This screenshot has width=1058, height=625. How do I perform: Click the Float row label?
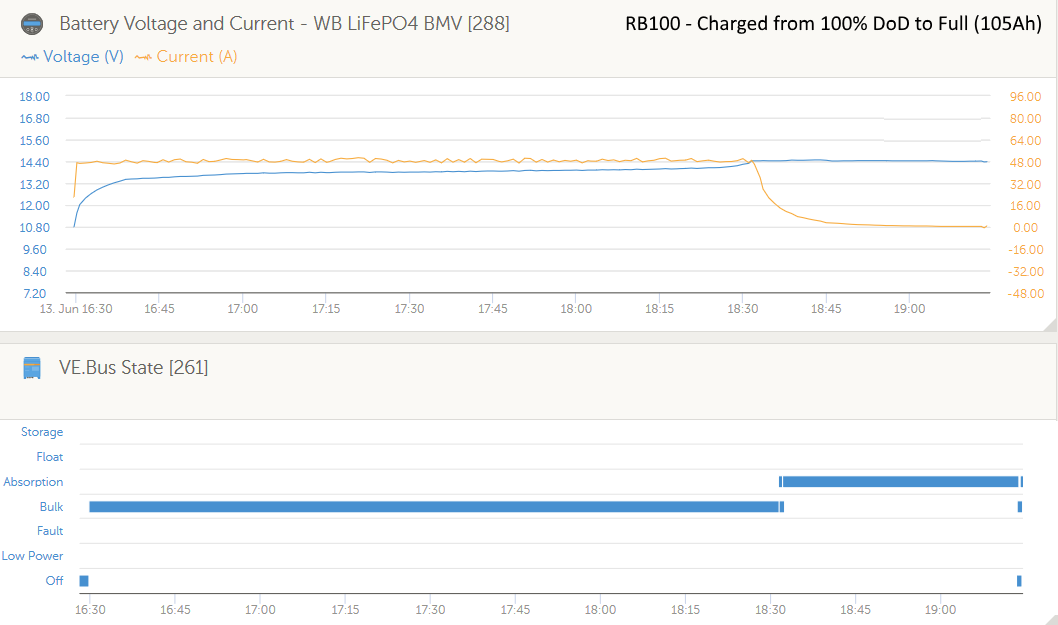(50, 457)
